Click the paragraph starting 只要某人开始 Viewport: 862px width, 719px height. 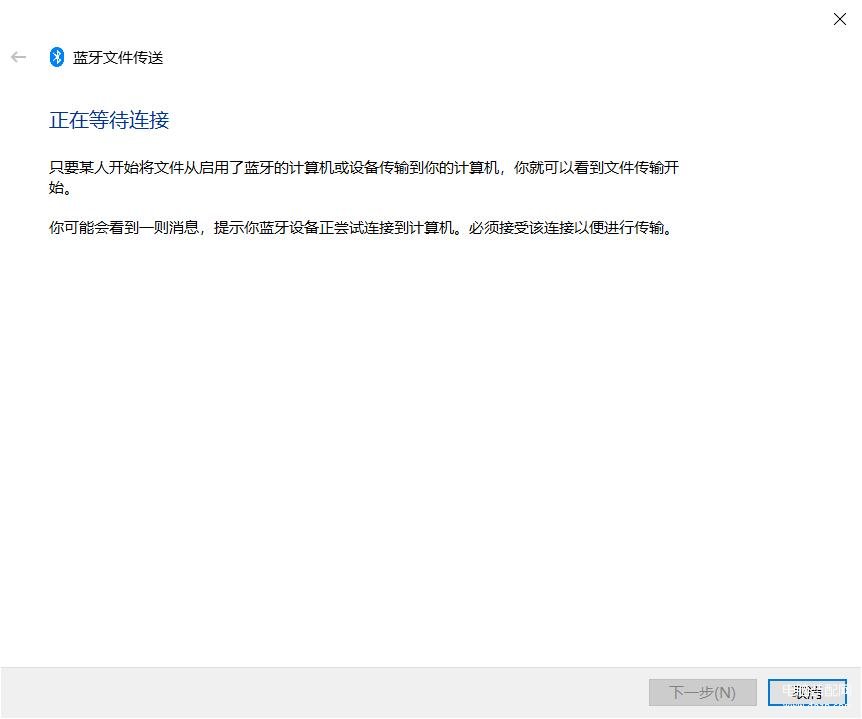(364, 177)
